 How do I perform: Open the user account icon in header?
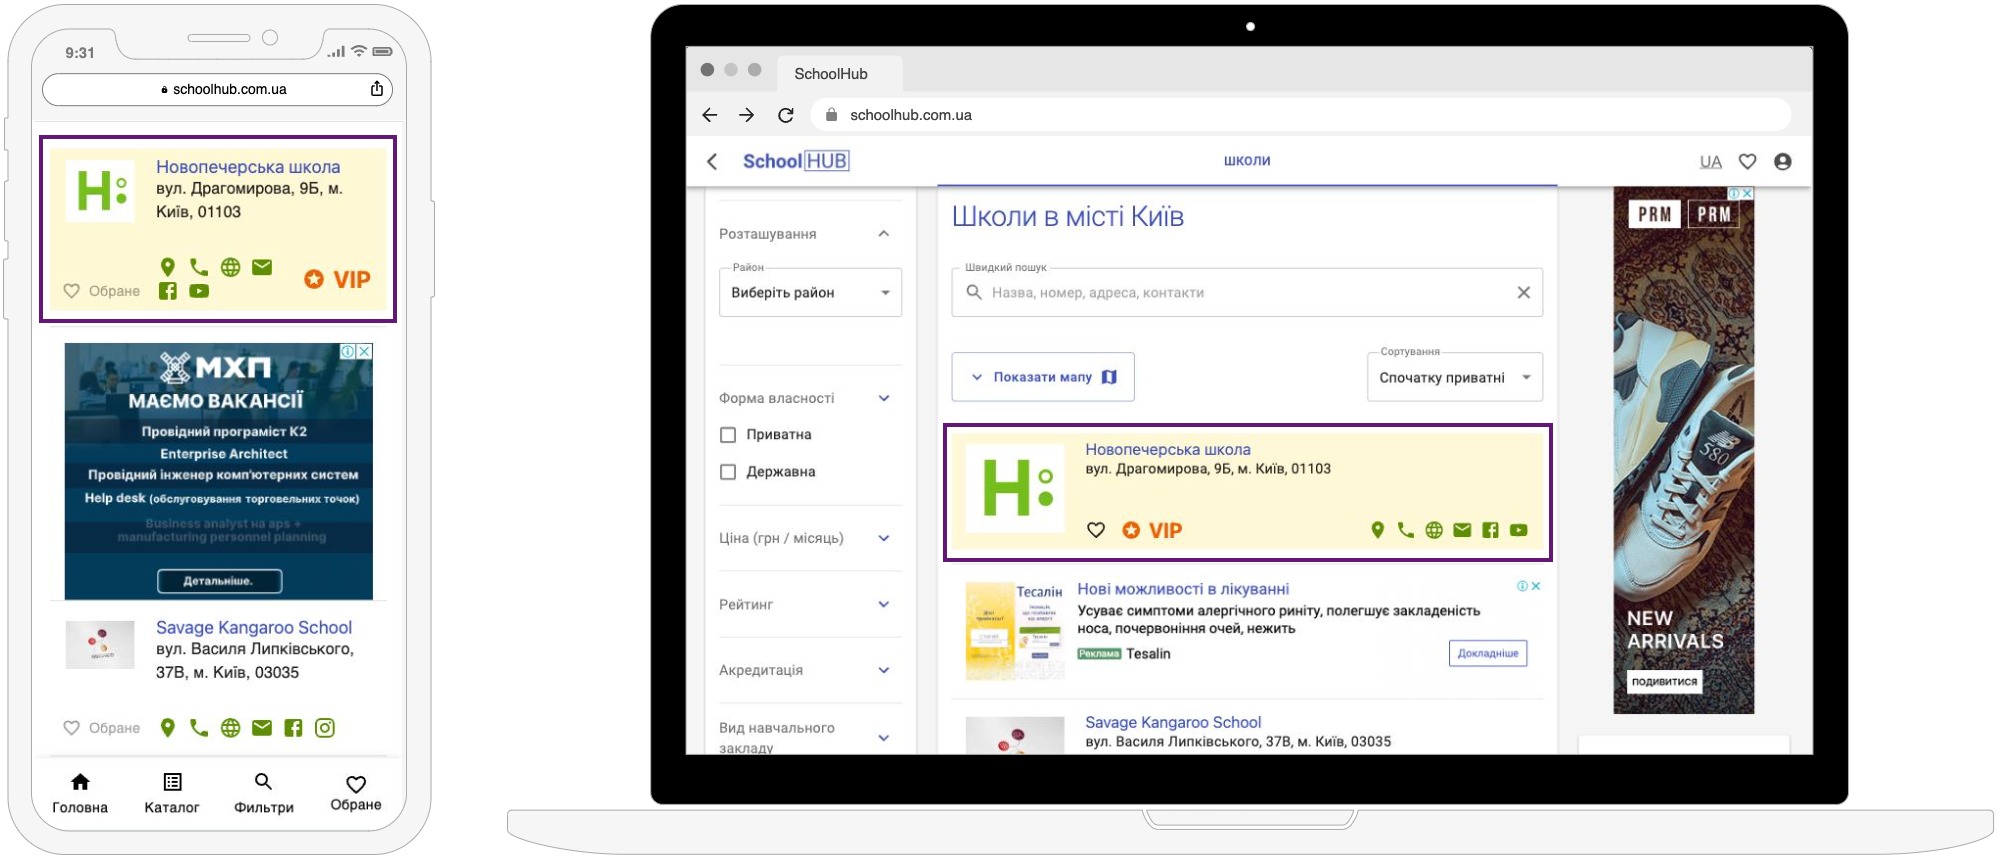click(x=1782, y=161)
